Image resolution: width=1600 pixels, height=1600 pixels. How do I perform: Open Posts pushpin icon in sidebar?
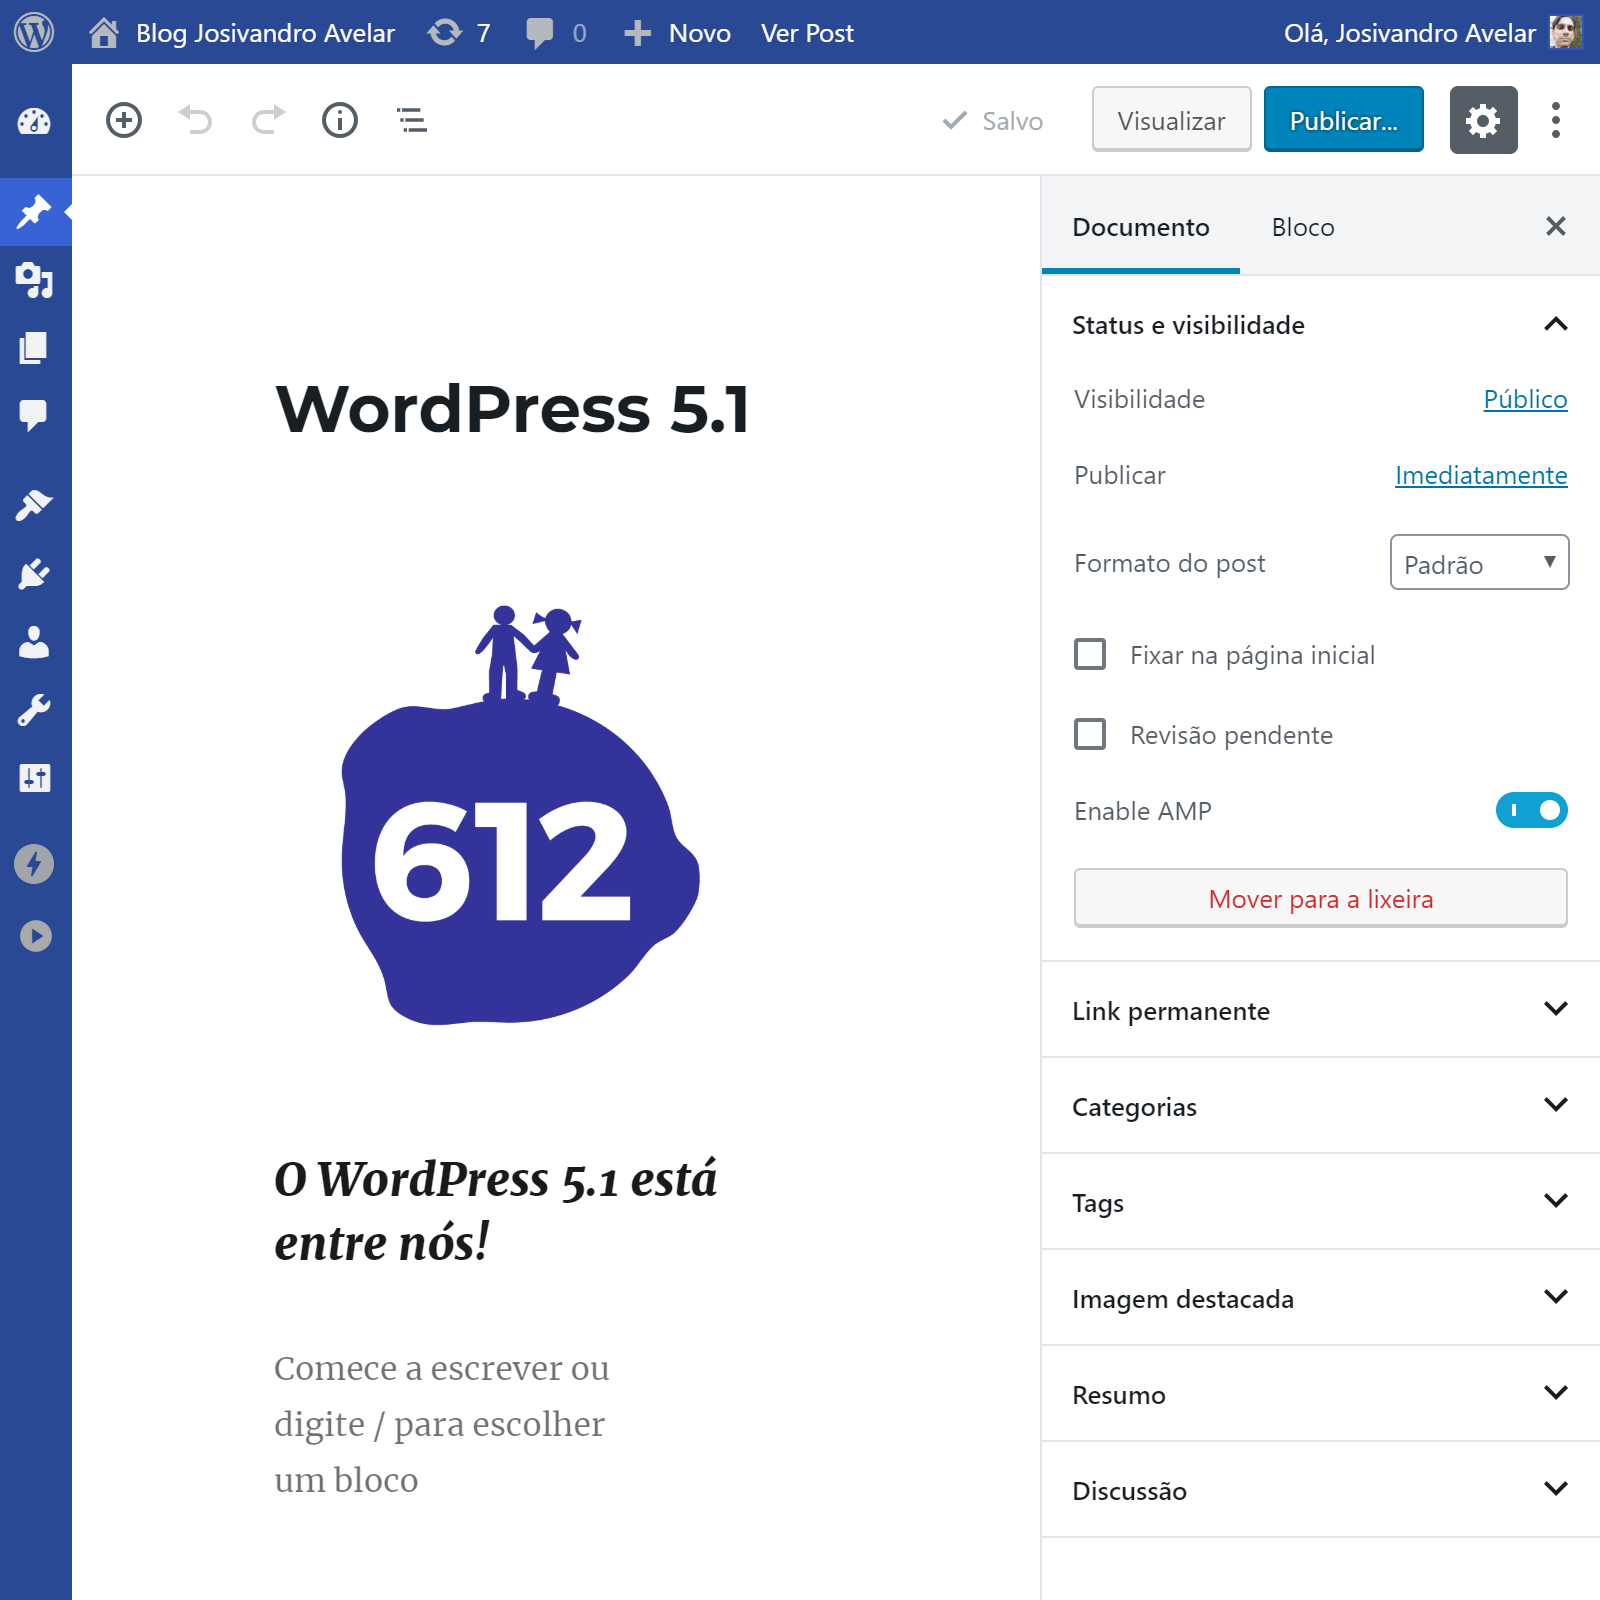click(34, 211)
